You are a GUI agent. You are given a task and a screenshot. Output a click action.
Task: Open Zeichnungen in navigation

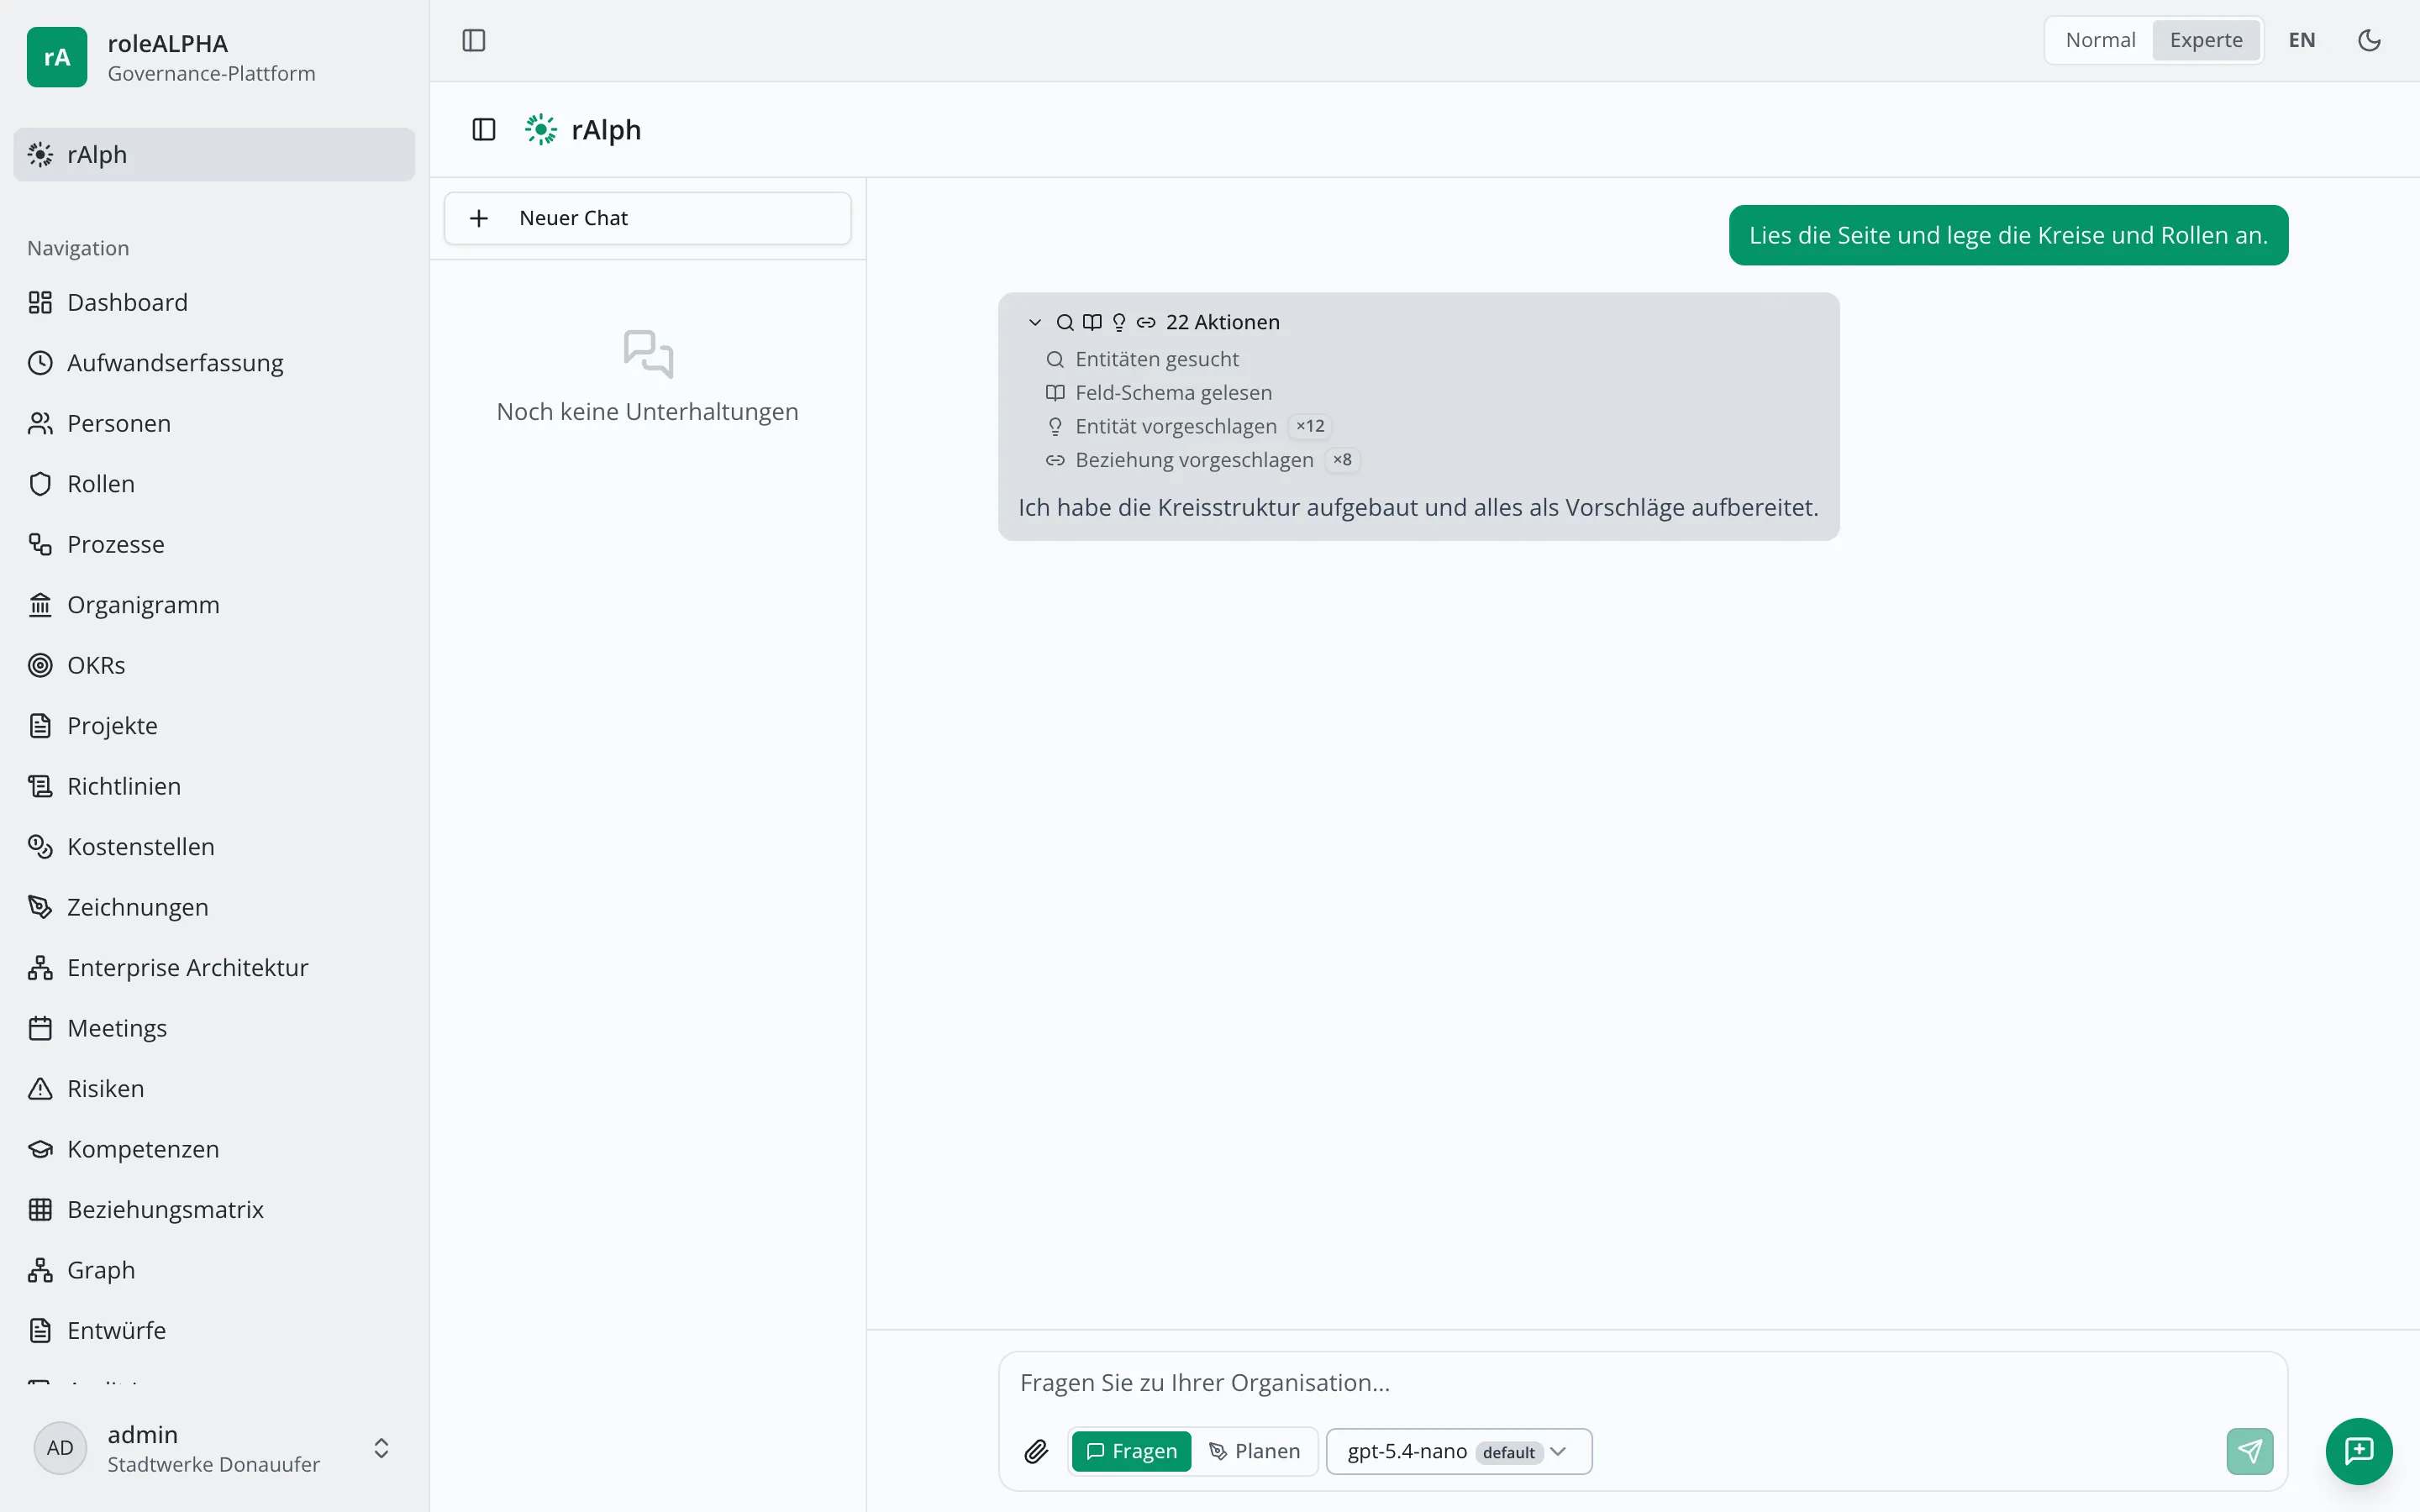214,907
